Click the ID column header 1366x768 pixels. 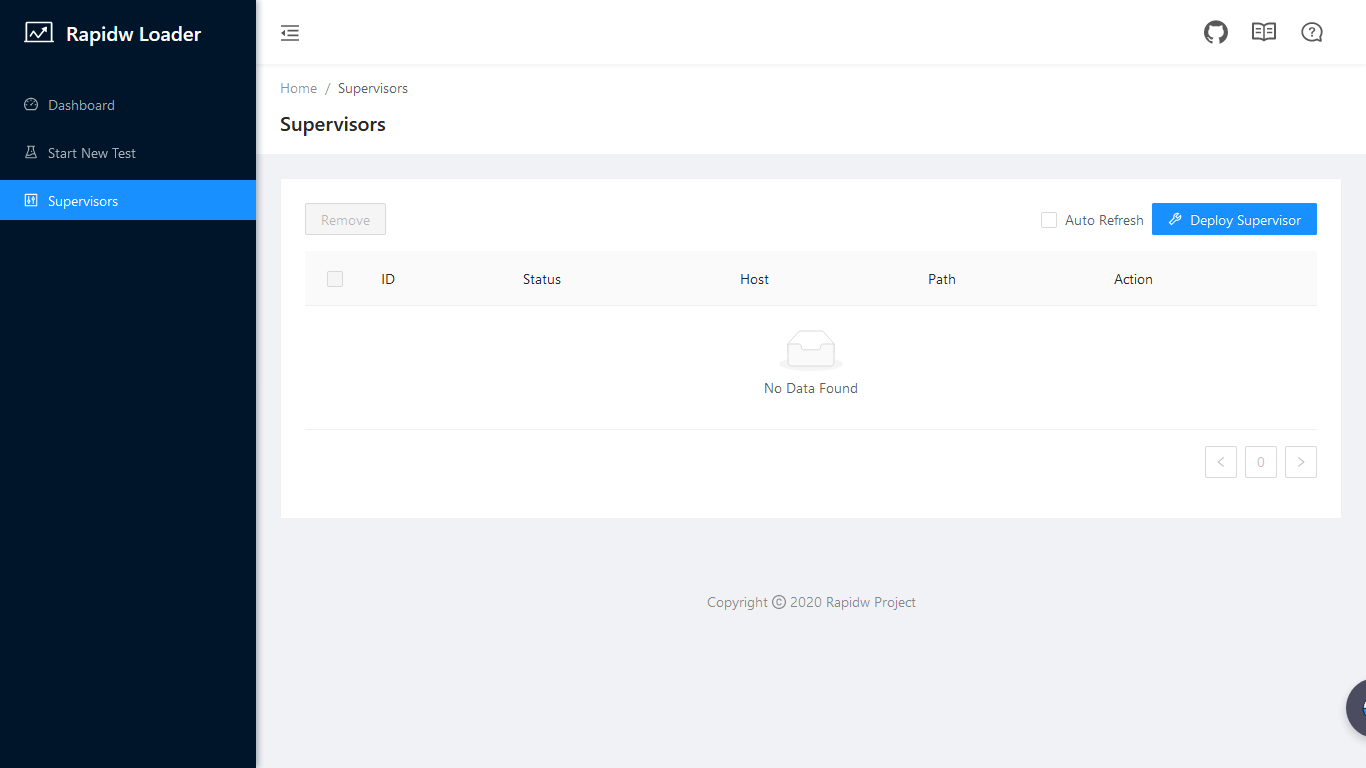[388, 279]
